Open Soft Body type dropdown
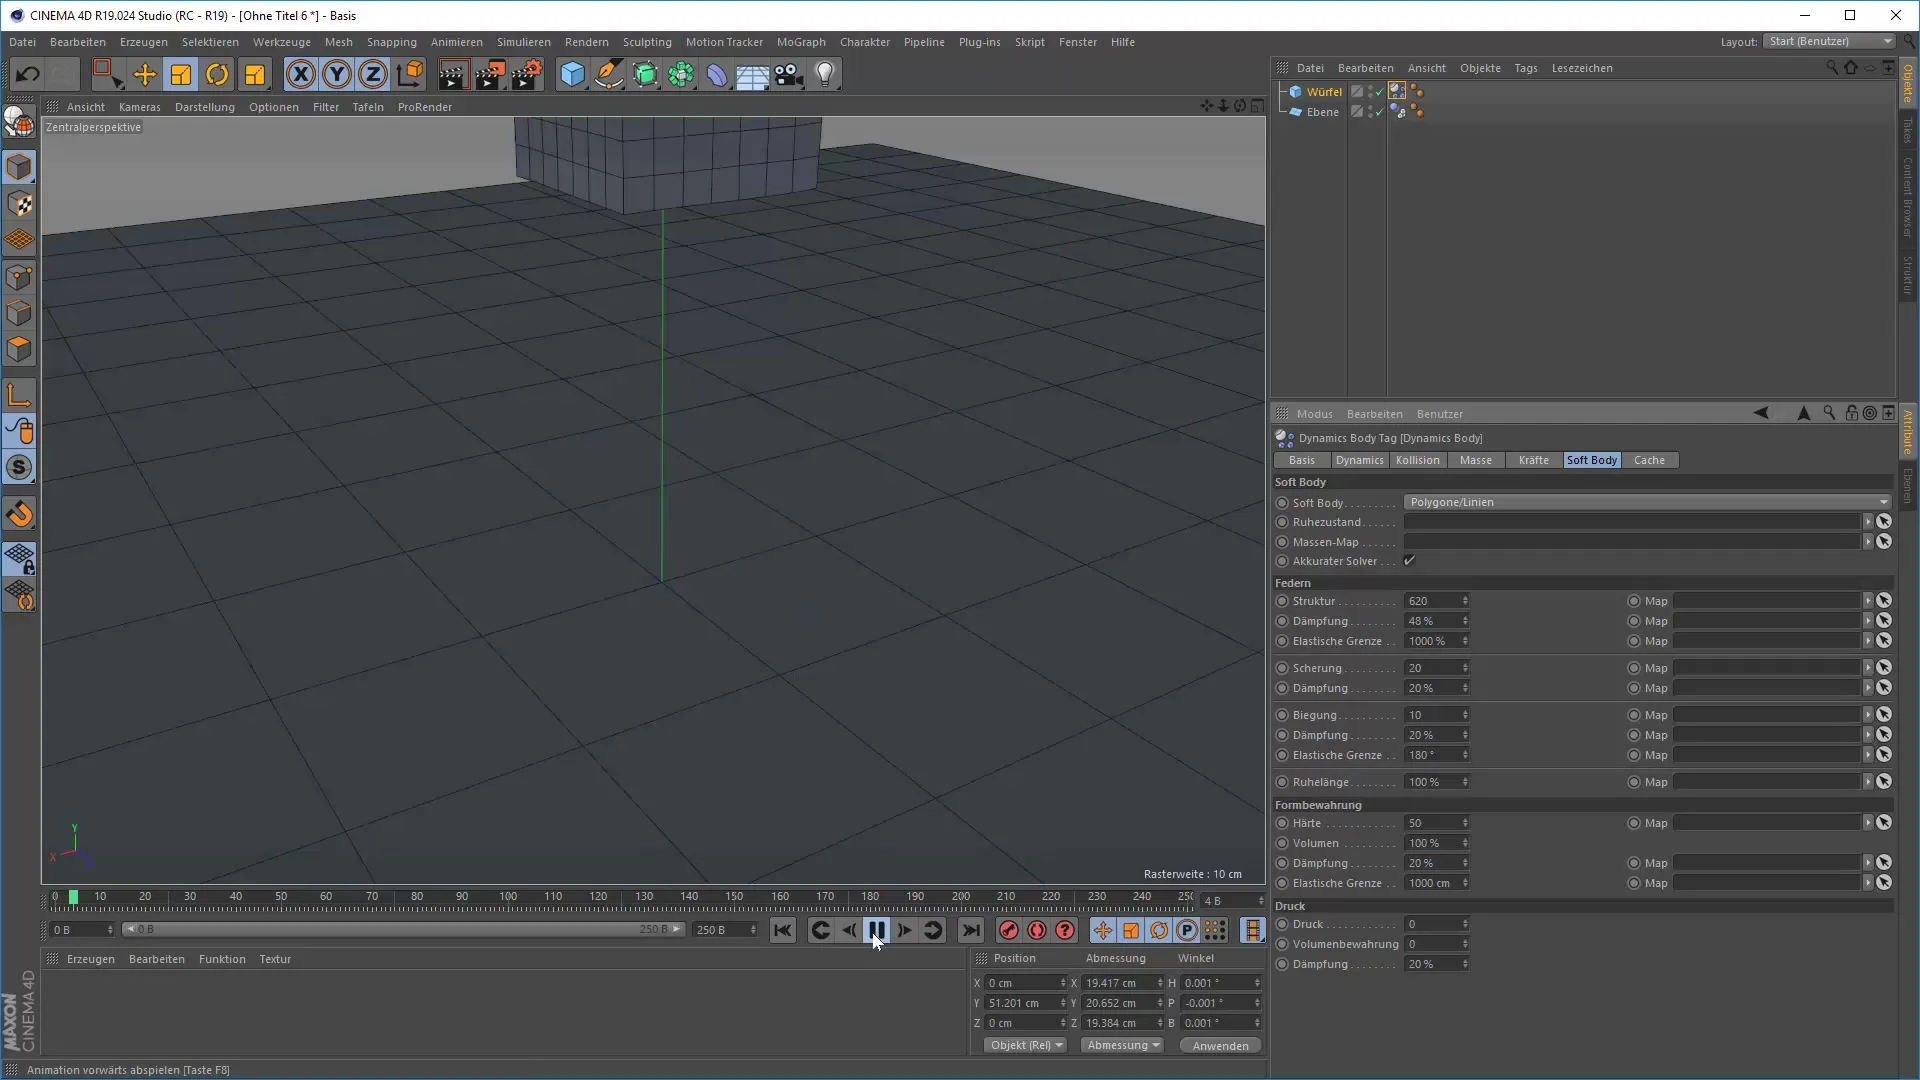 (1647, 502)
